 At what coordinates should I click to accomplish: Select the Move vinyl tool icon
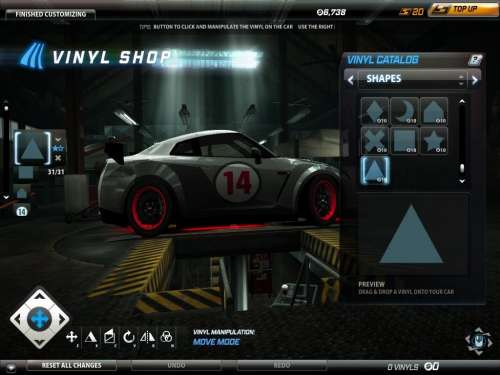coord(72,337)
